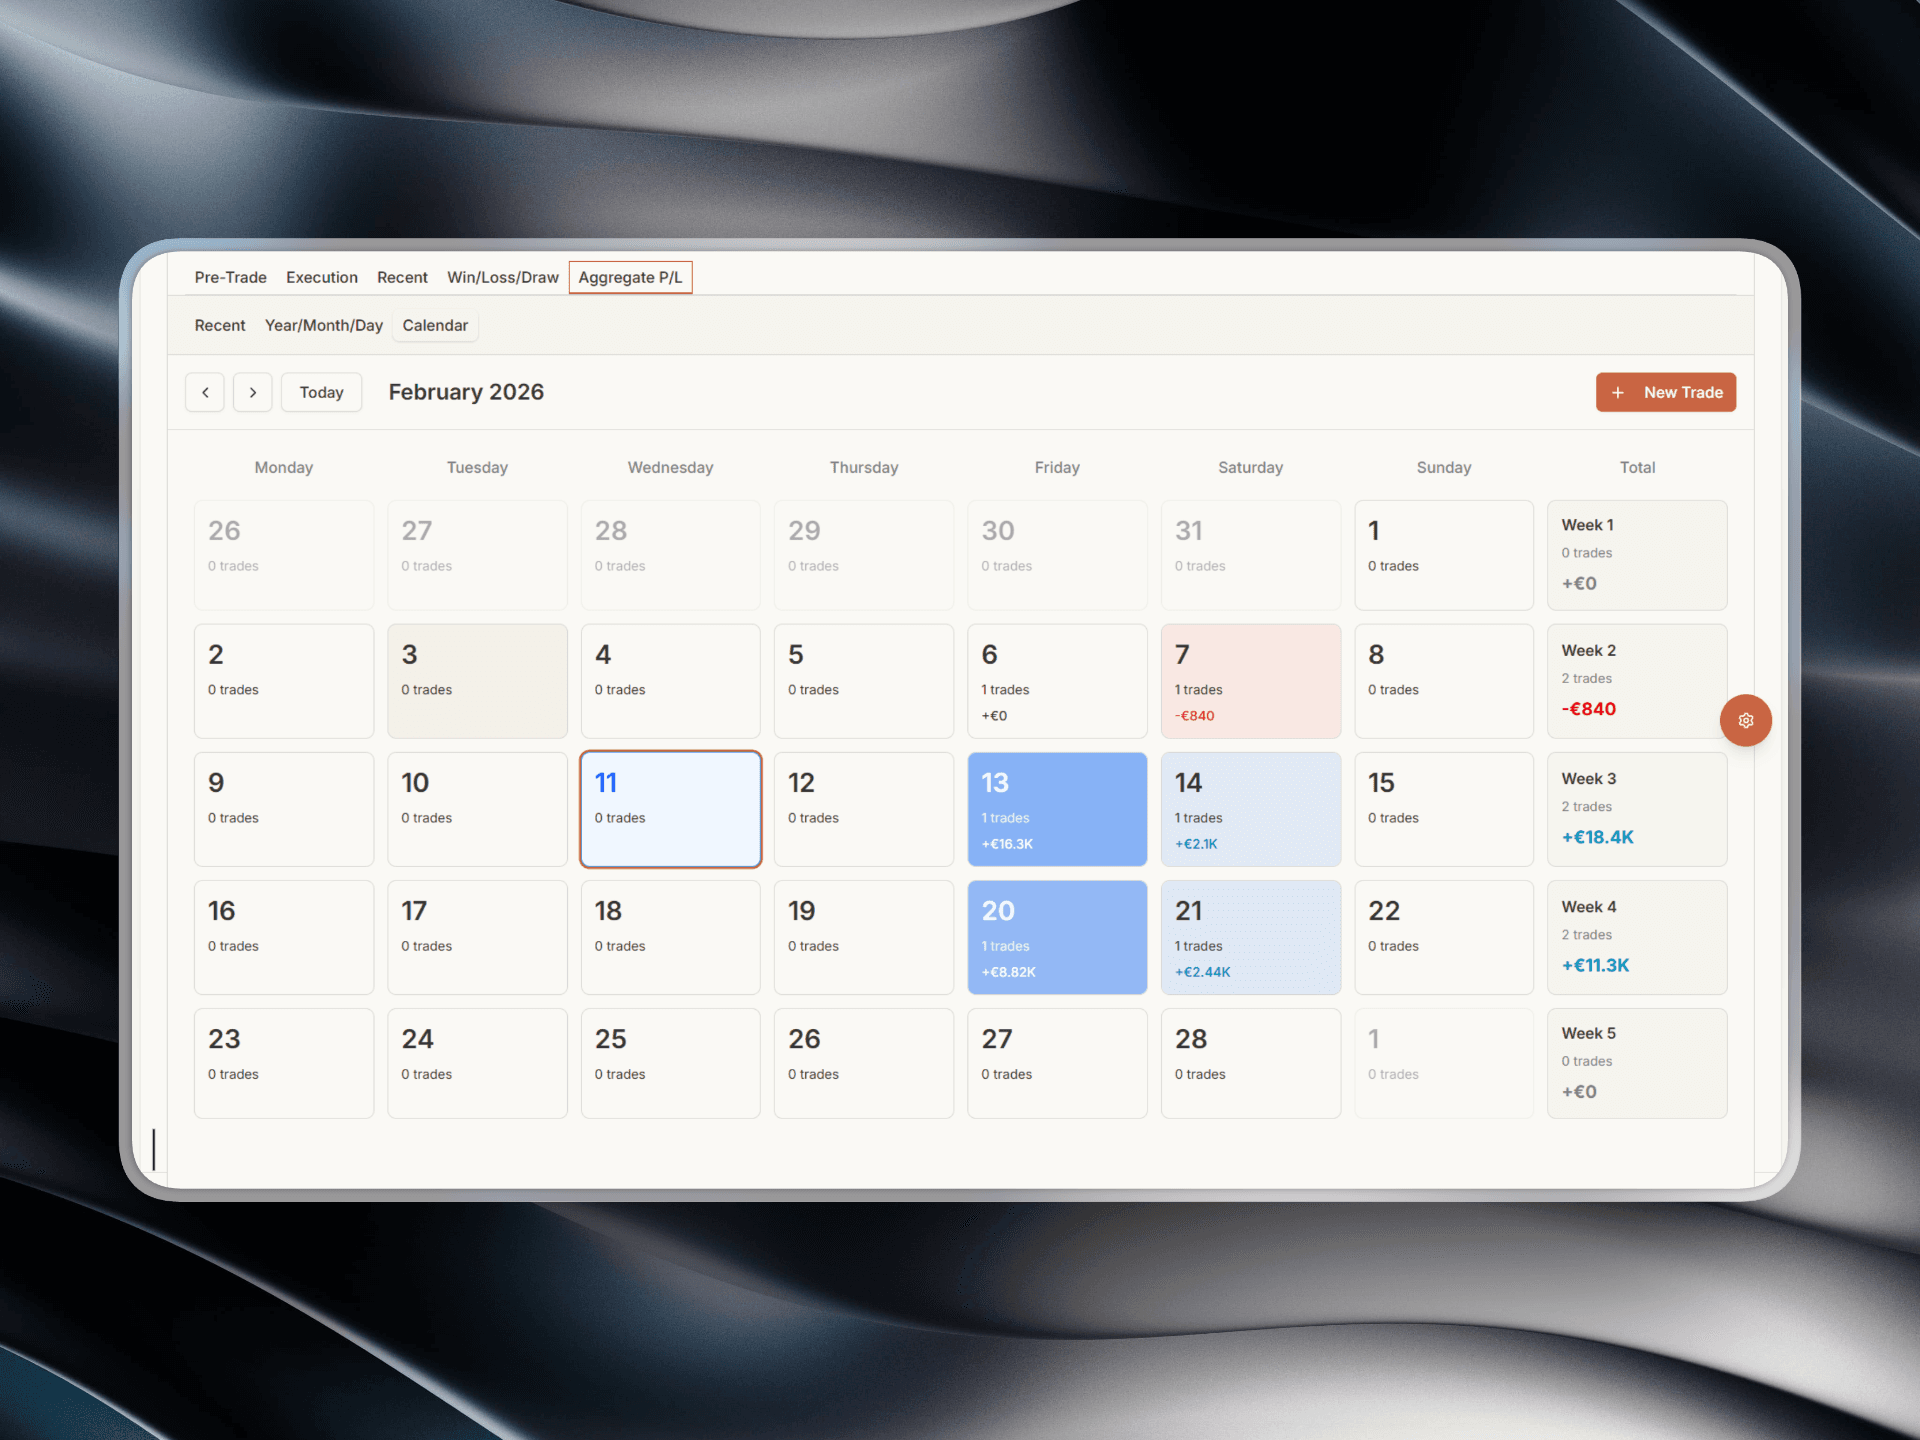This screenshot has width=1920, height=1440.
Task: Open the Win/Loss/Draw view
Action: (x=503, y=277)
